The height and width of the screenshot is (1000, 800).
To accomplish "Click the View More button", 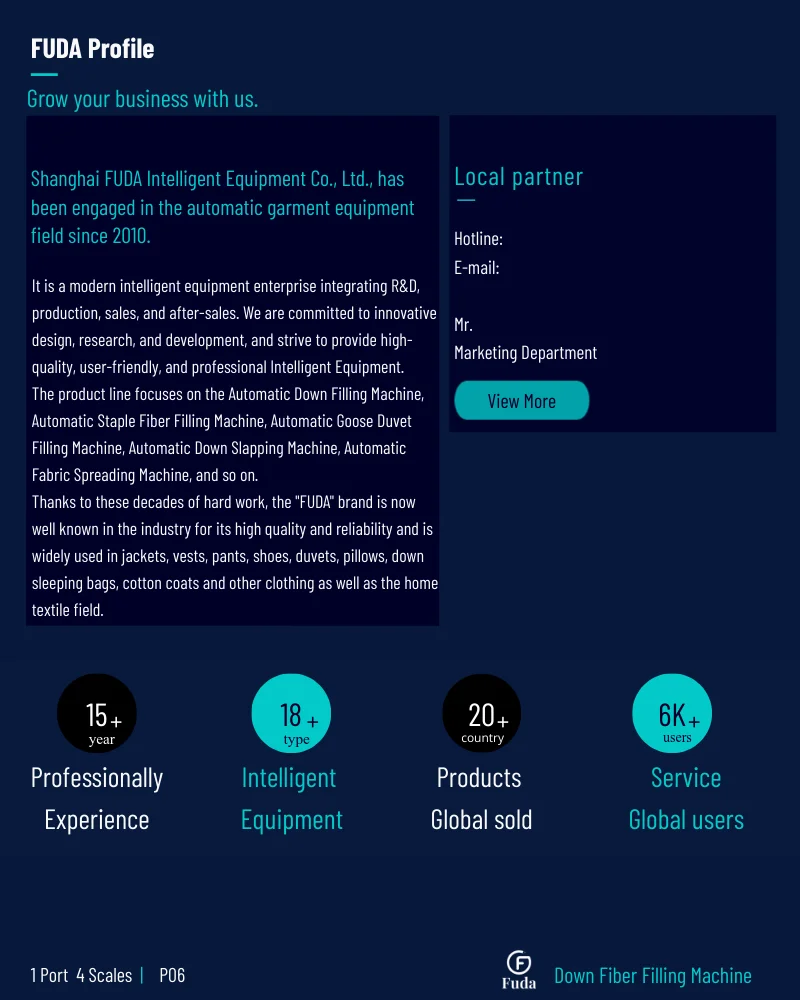I will click(x=521, y=401).
